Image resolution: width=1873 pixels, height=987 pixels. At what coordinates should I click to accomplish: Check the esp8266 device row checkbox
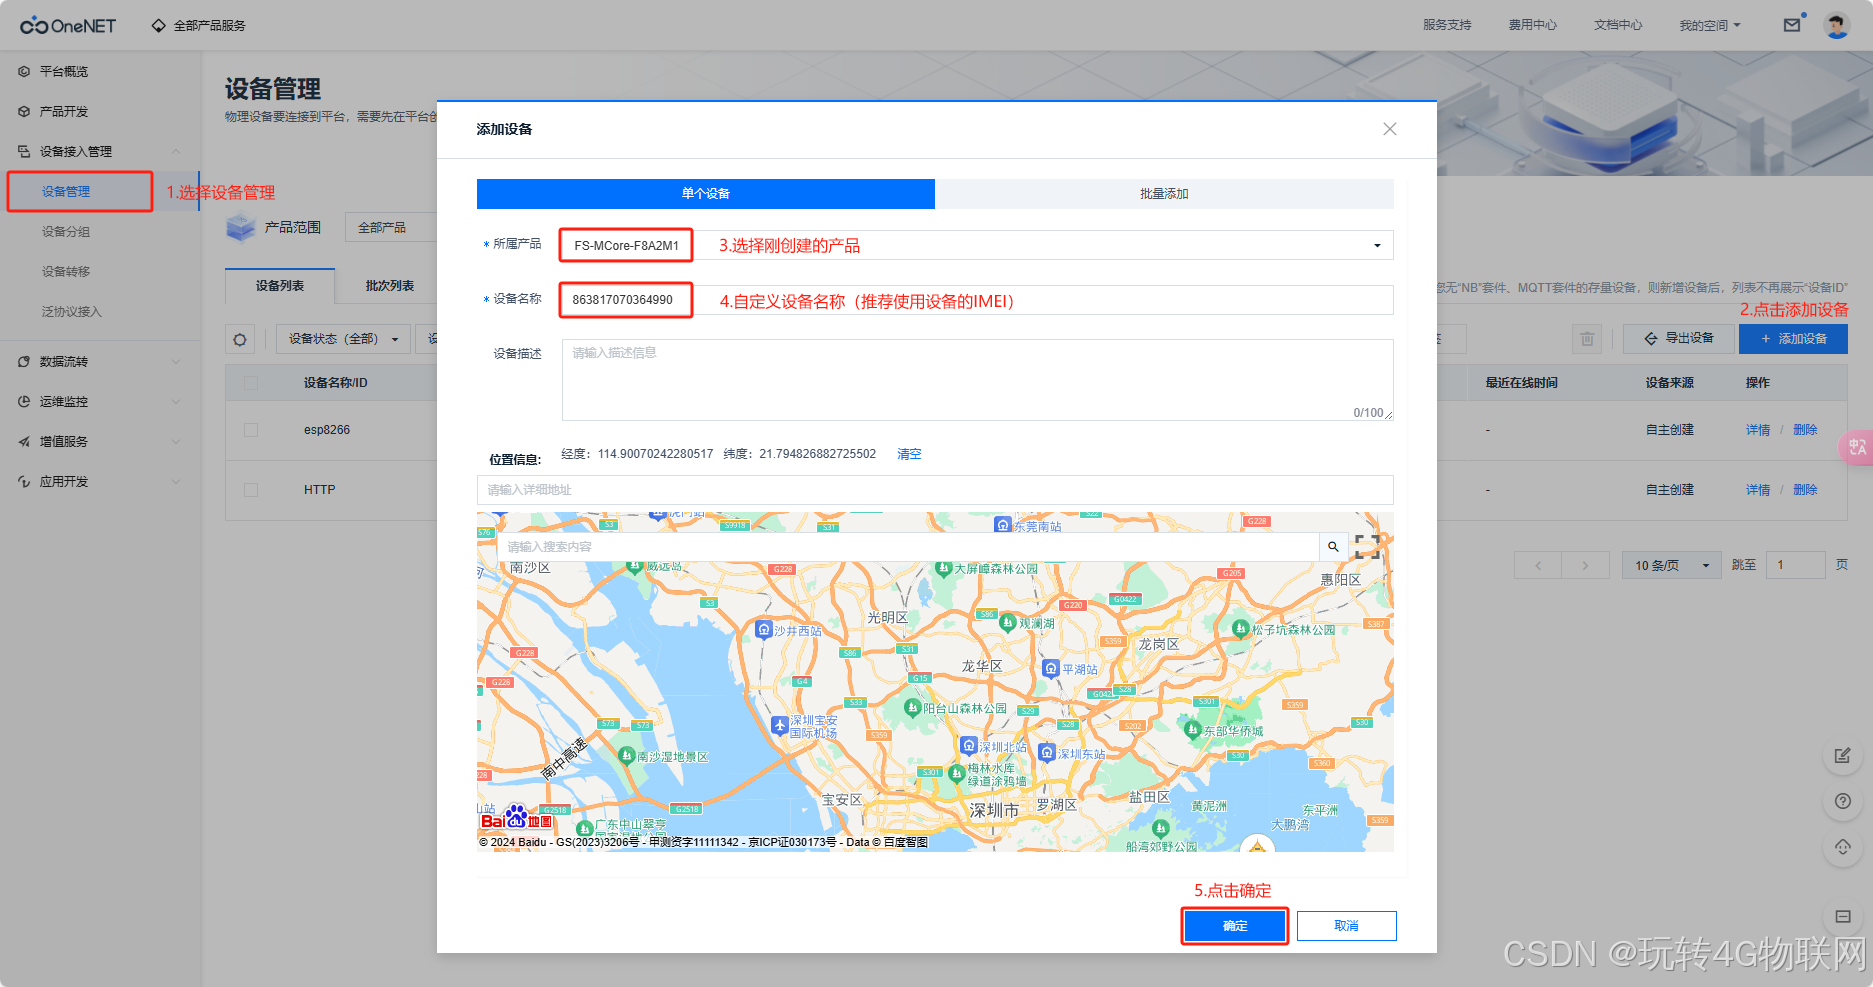coord(251,430)
